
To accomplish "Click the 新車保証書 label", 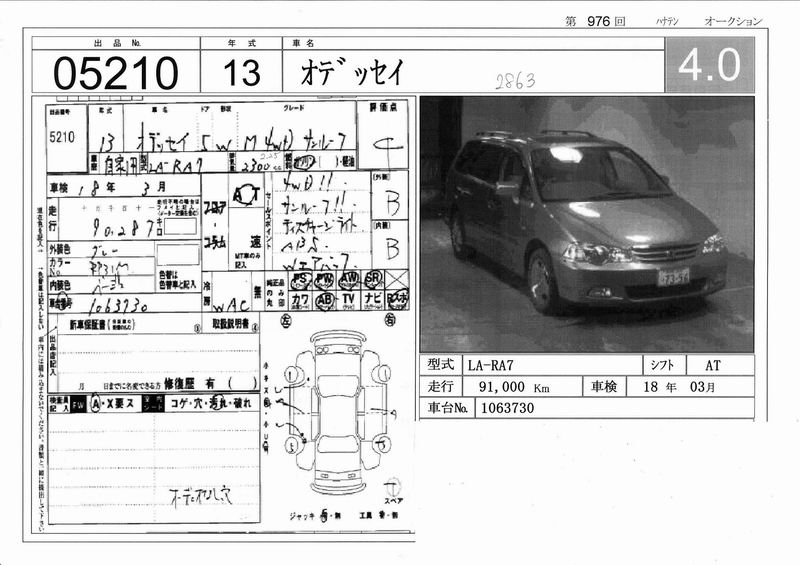I will point(87,325).
